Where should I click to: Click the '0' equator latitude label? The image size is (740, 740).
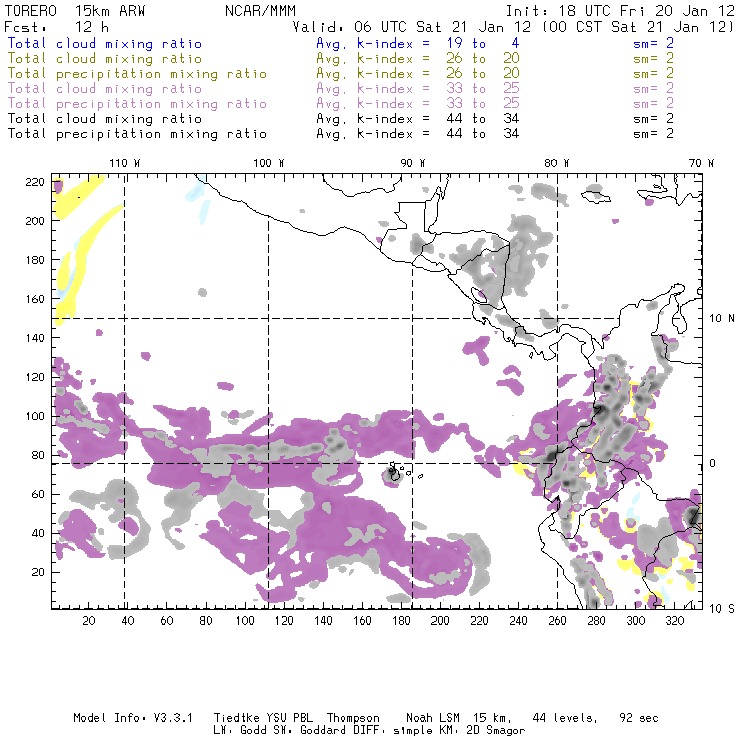[713, 463]
